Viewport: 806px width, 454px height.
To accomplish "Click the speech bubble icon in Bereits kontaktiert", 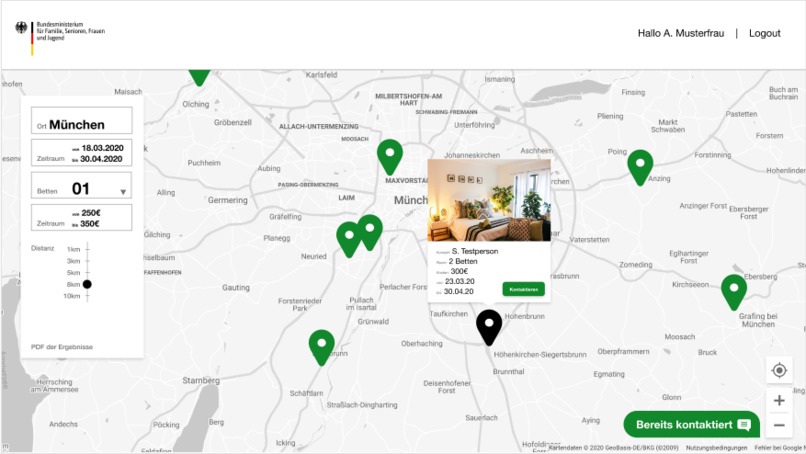I will [744, 425].
